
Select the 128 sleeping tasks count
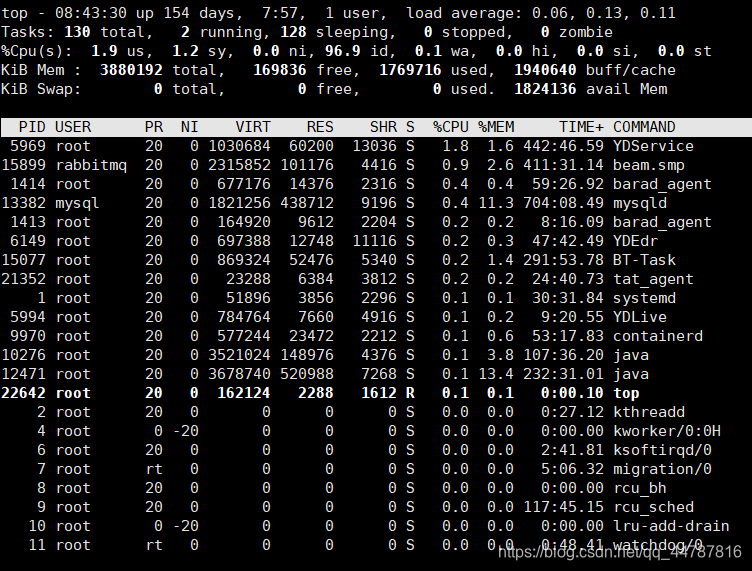[x=294, y=32]
